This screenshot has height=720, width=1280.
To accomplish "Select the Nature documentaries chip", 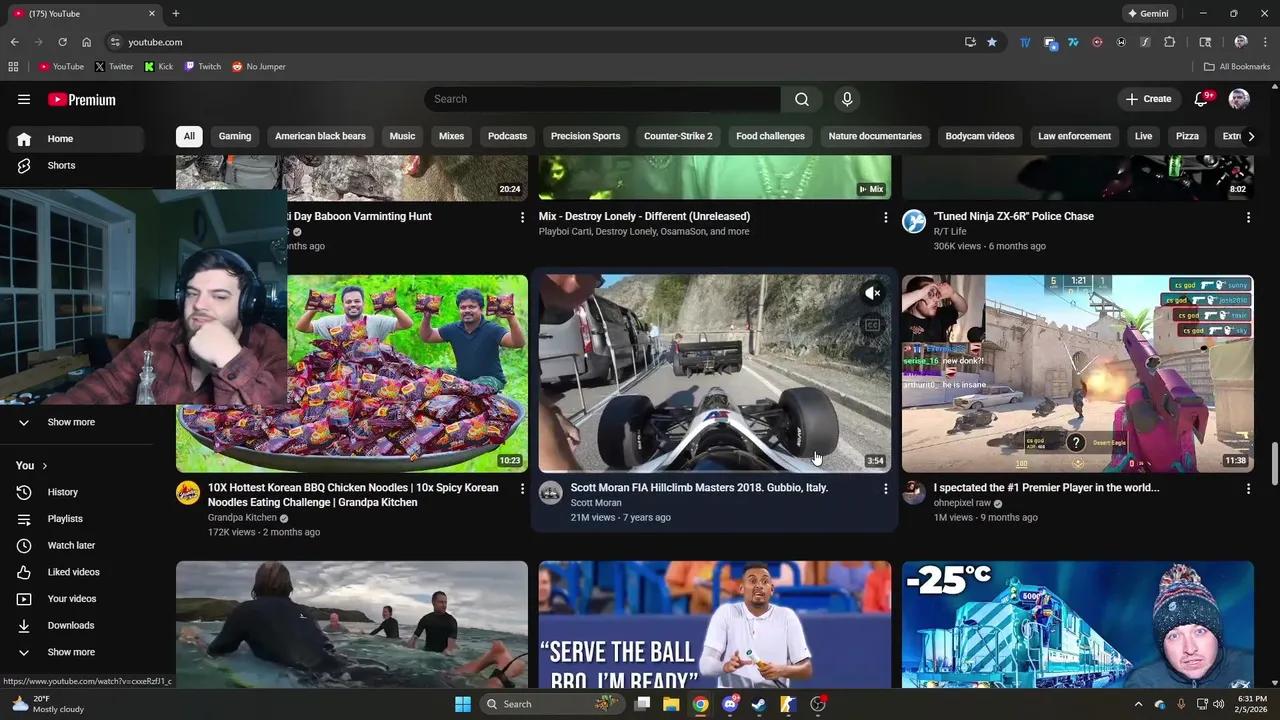I will tap(875, 136).
